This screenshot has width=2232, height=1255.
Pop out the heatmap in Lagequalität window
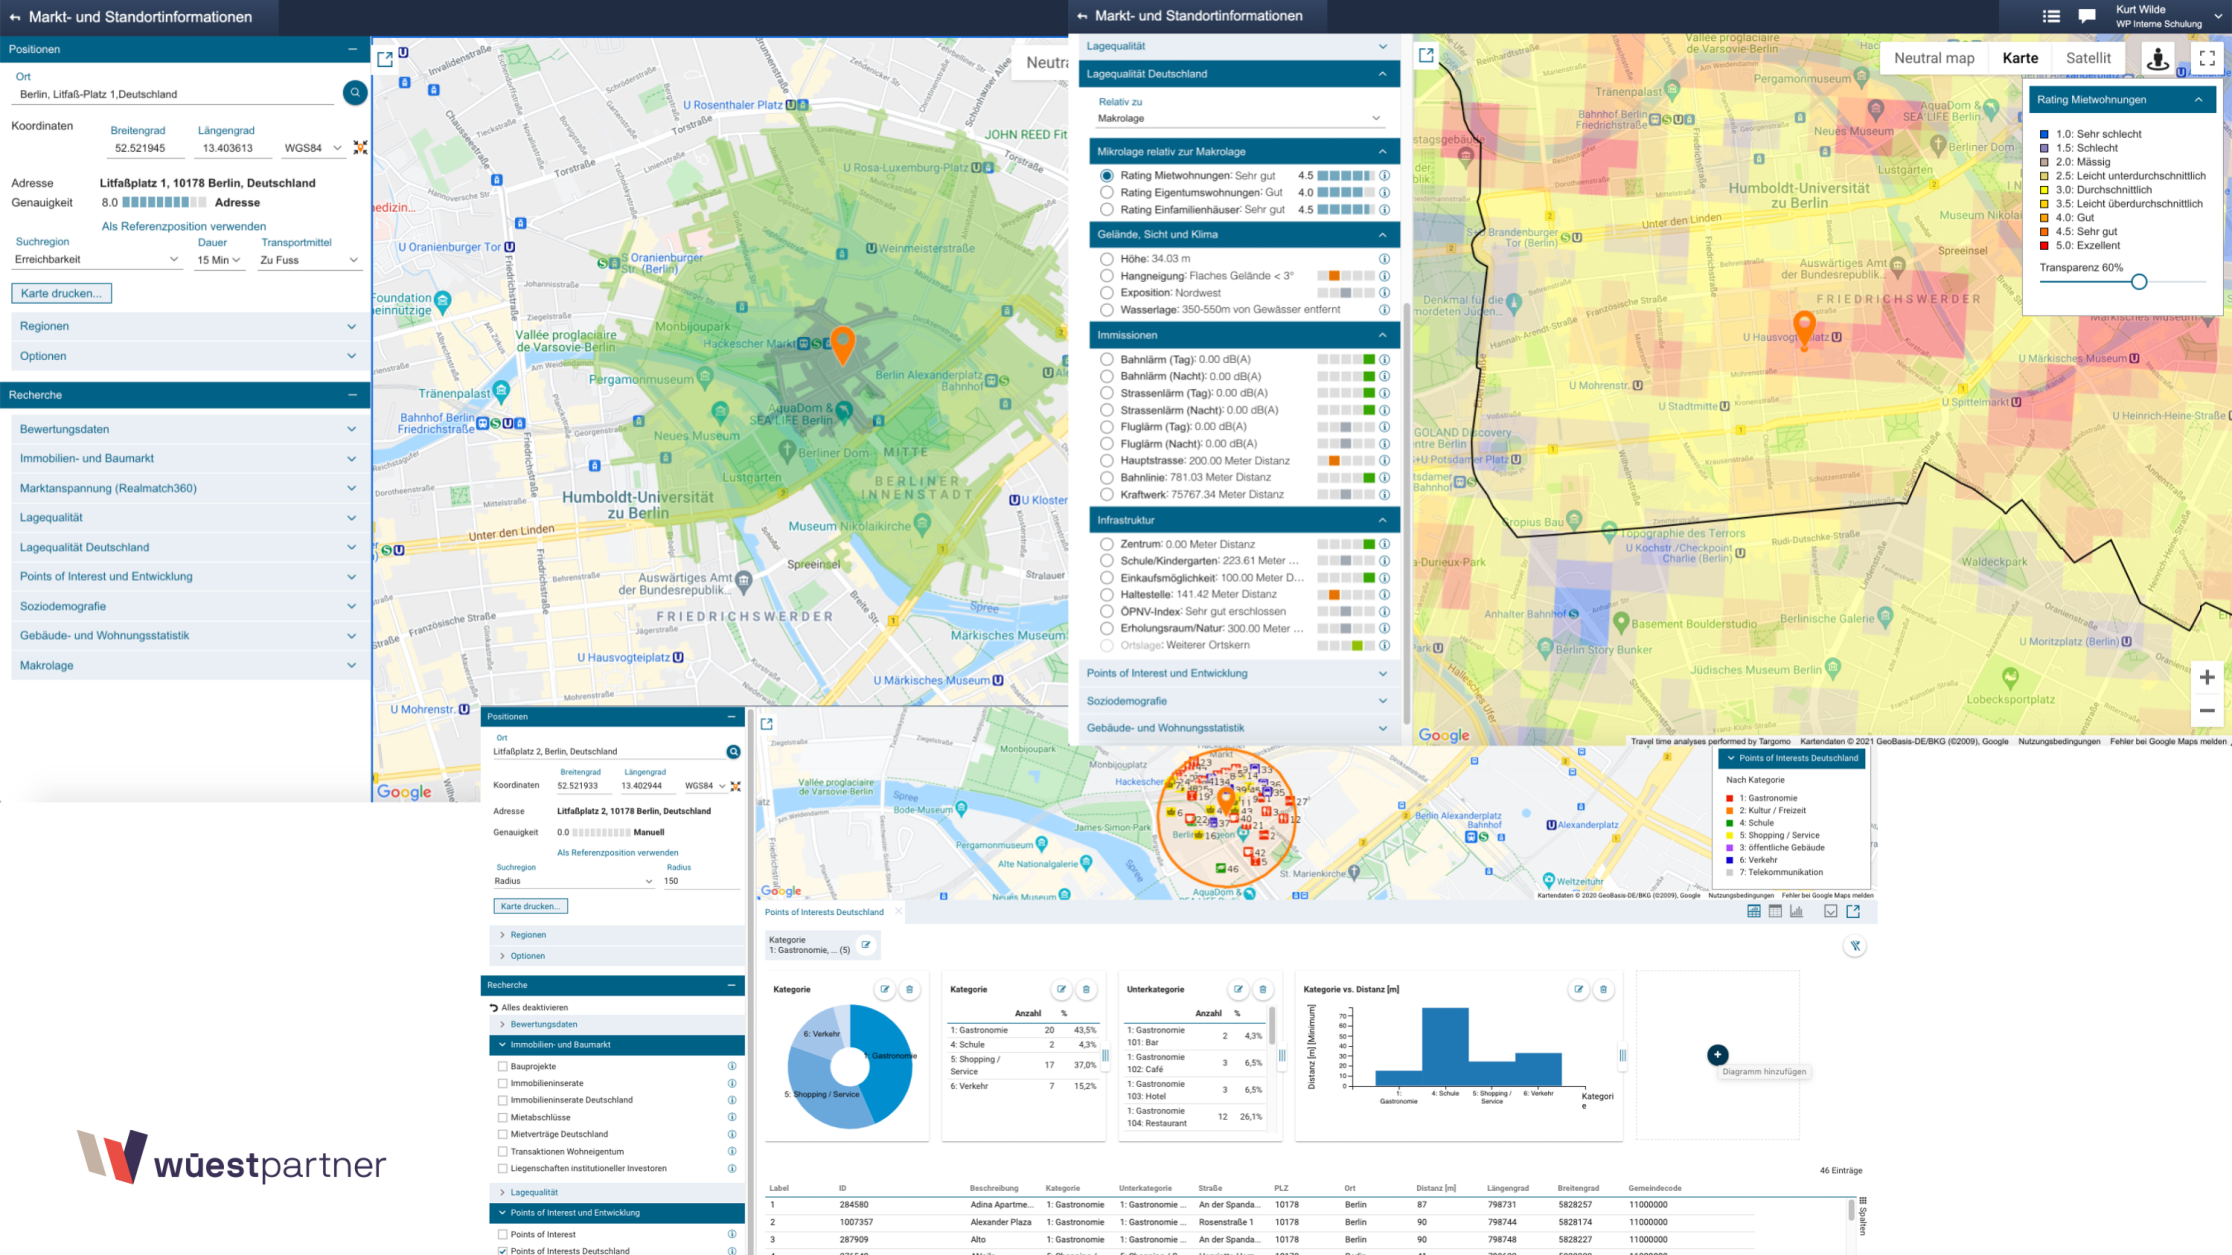[x=1426, y=56]
